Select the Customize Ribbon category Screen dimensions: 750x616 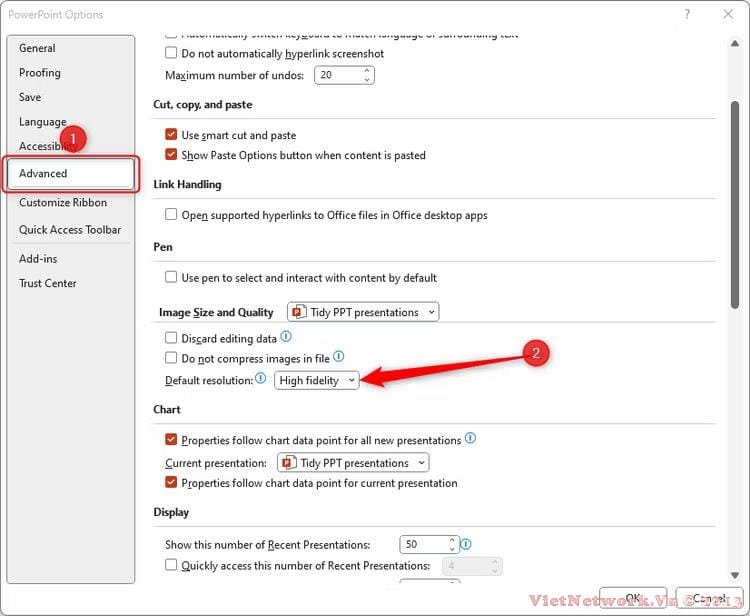pos(63,202)
